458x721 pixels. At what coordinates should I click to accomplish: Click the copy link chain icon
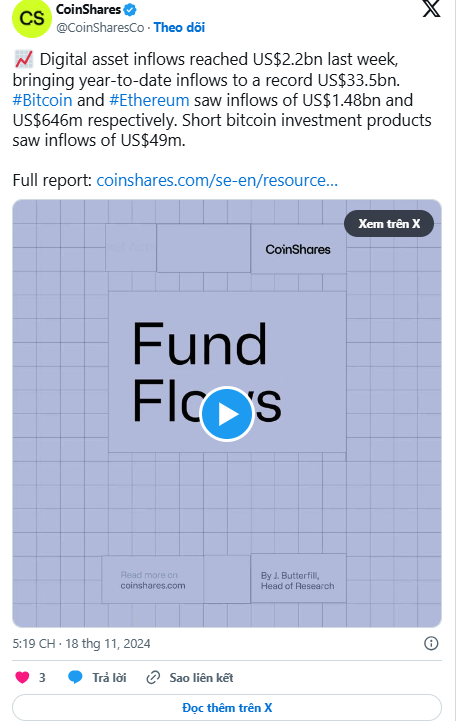click(153, 677)
